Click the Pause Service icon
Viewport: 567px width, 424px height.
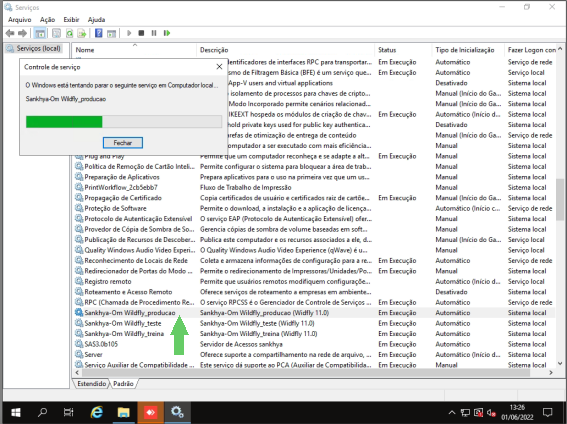pyautogui.click(x=154, y=33)
